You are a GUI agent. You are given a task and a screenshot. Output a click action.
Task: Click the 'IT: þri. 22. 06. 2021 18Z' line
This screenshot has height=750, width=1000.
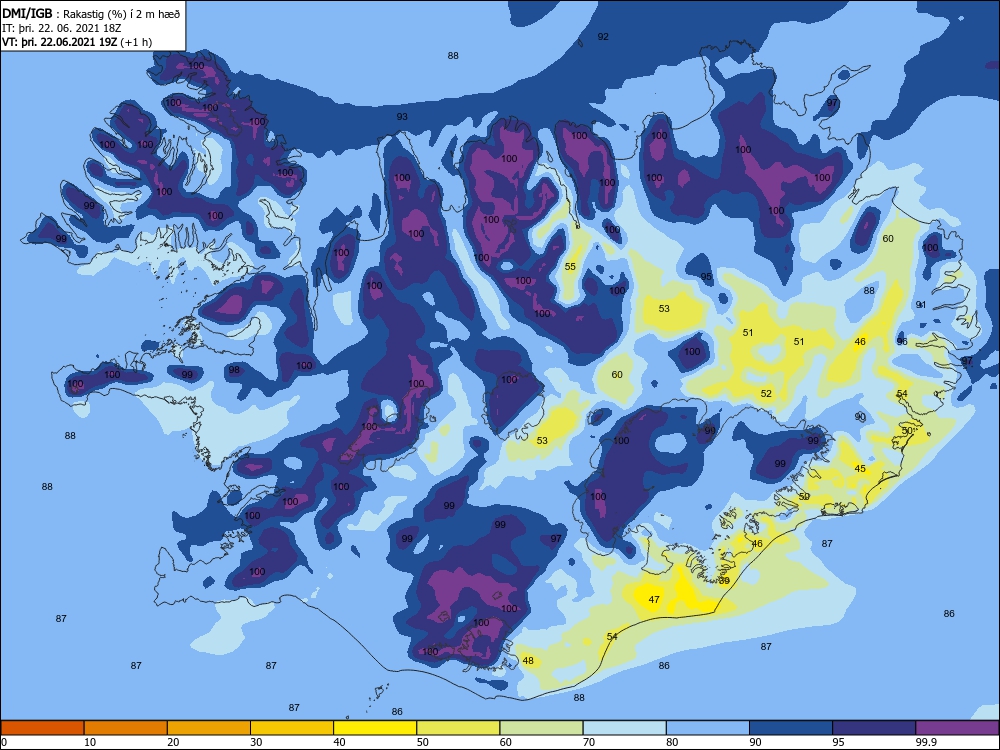(61, 28)
